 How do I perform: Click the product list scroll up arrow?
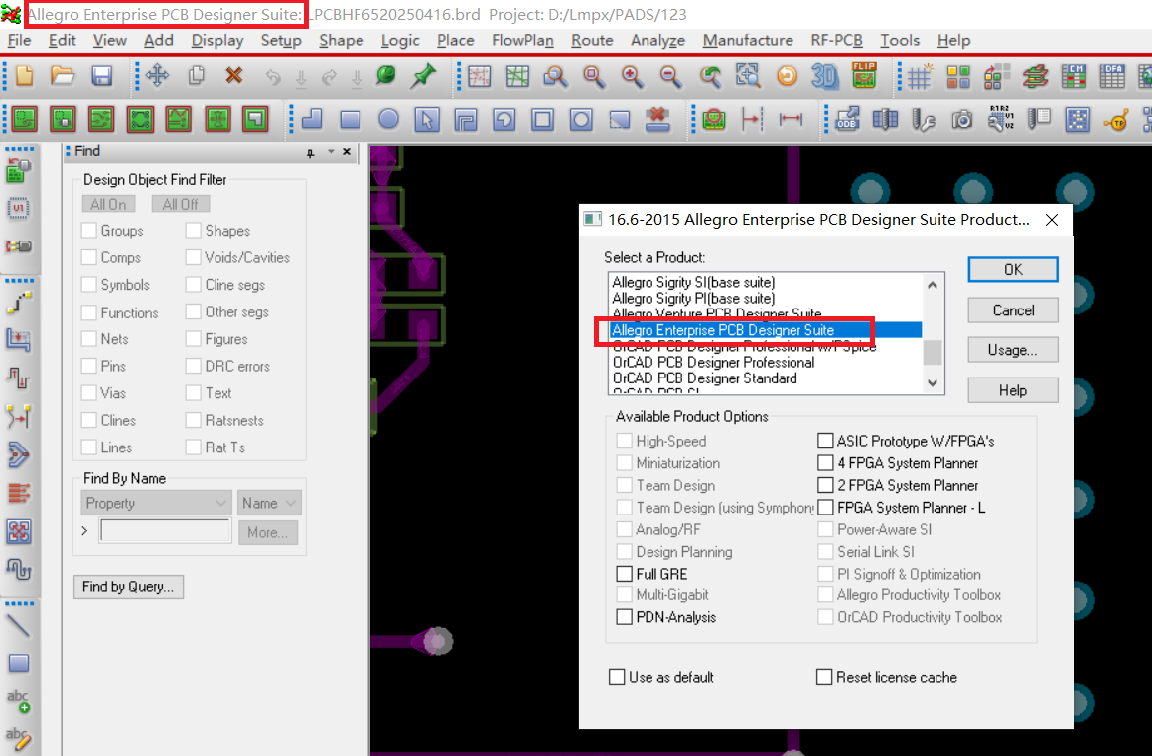point(932,284)
